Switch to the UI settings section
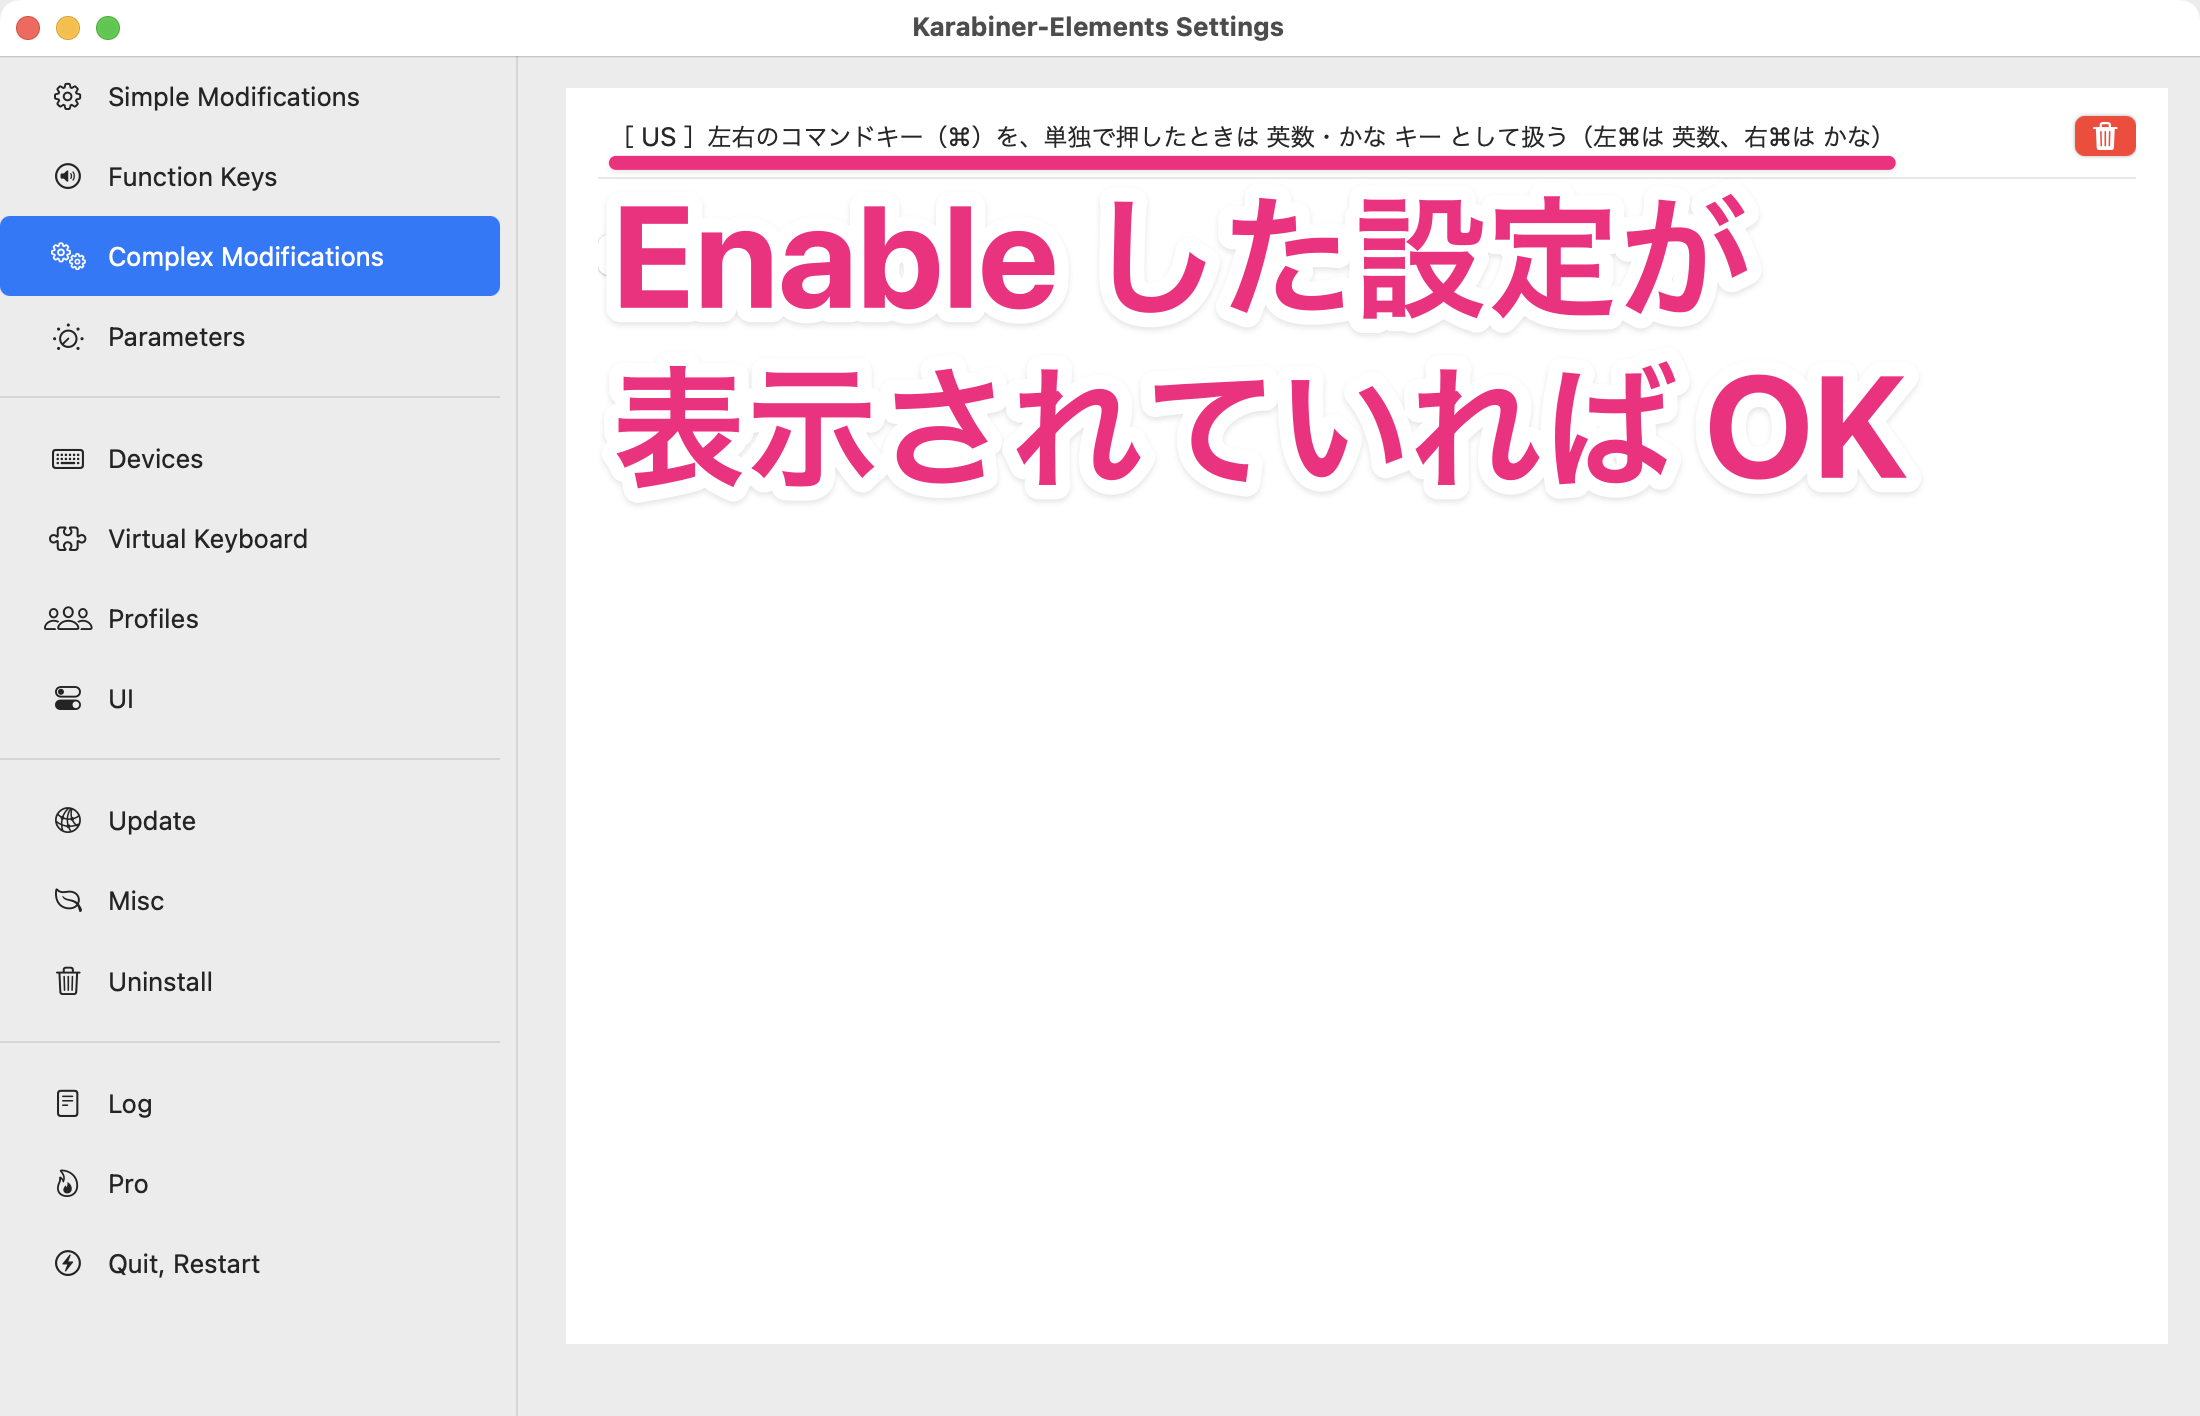 pos(120,698)
